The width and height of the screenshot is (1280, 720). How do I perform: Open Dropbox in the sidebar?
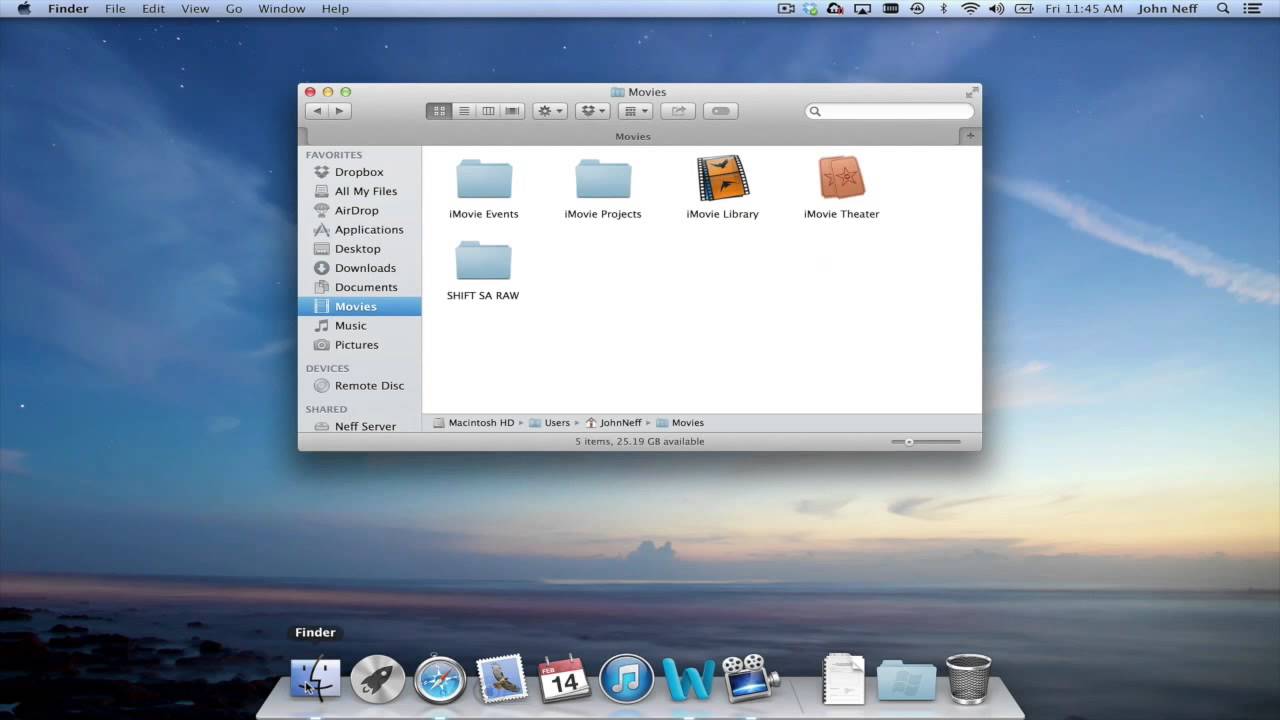pyautogui.click(x=359, y=172)
